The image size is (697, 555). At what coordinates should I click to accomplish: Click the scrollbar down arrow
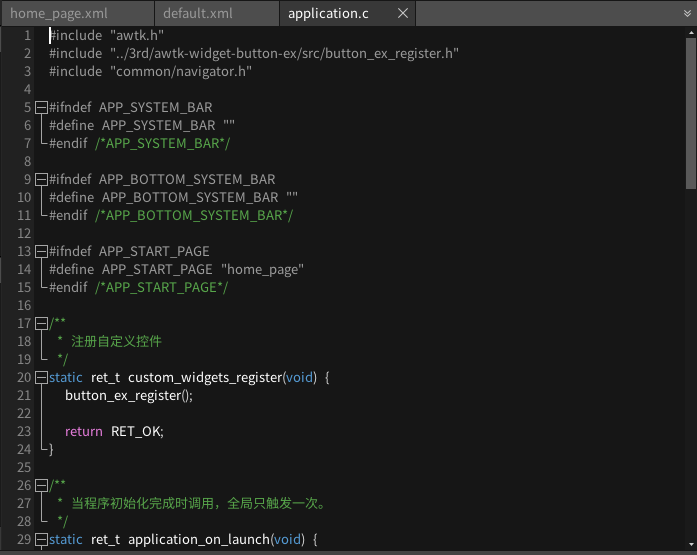(x=691, y=544)
